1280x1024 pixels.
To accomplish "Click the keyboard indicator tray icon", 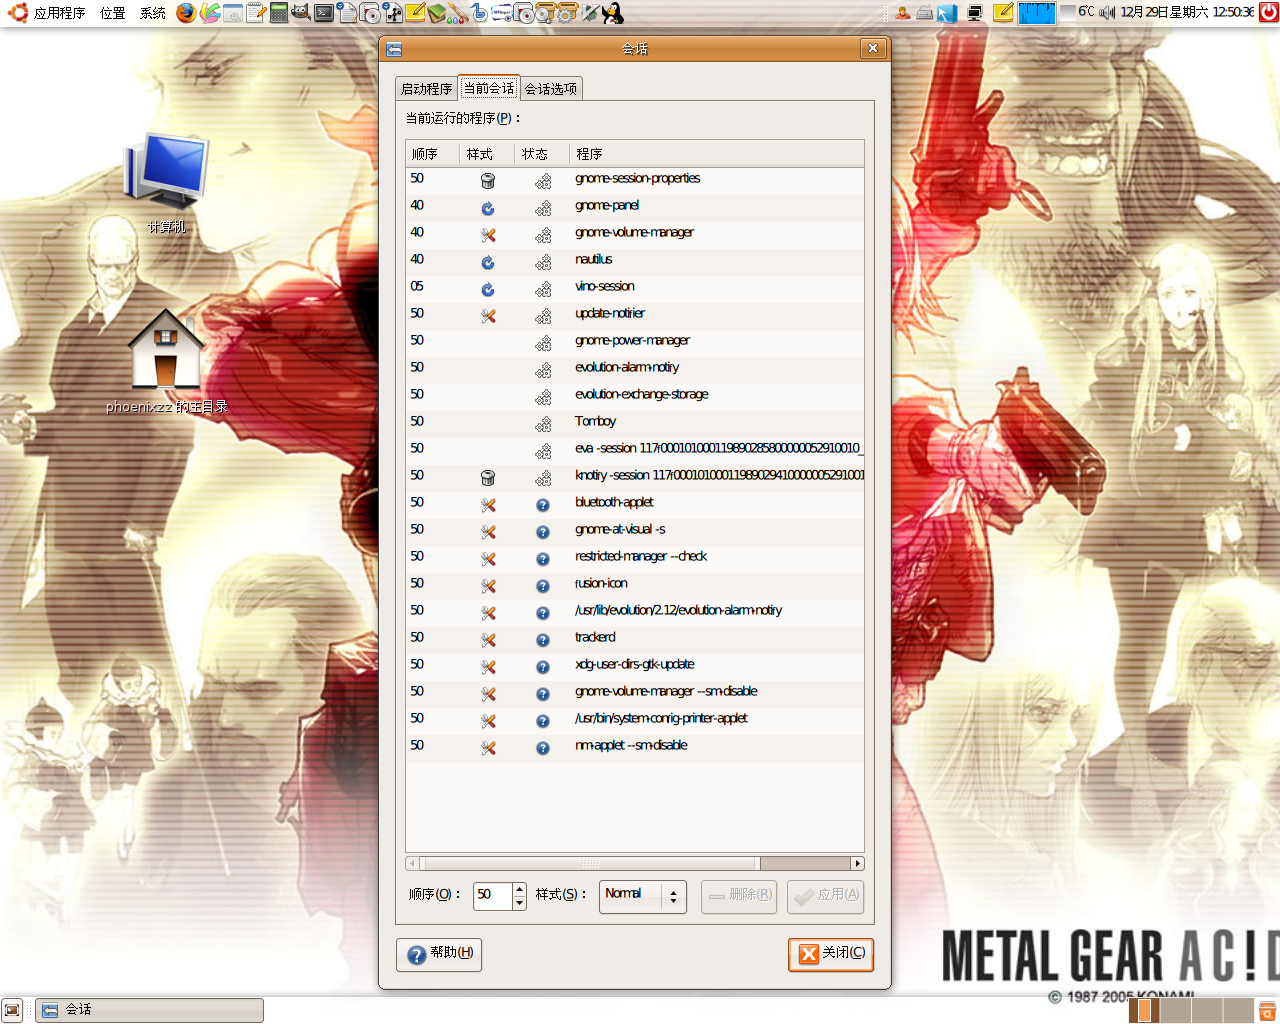I will point(925,13).
